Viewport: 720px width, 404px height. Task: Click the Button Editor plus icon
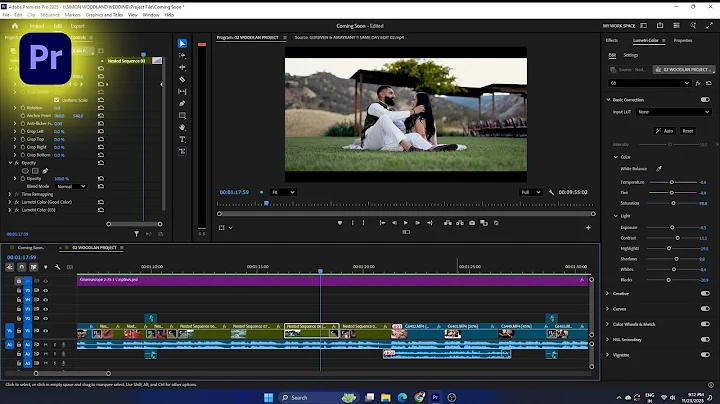click(588, 228)
